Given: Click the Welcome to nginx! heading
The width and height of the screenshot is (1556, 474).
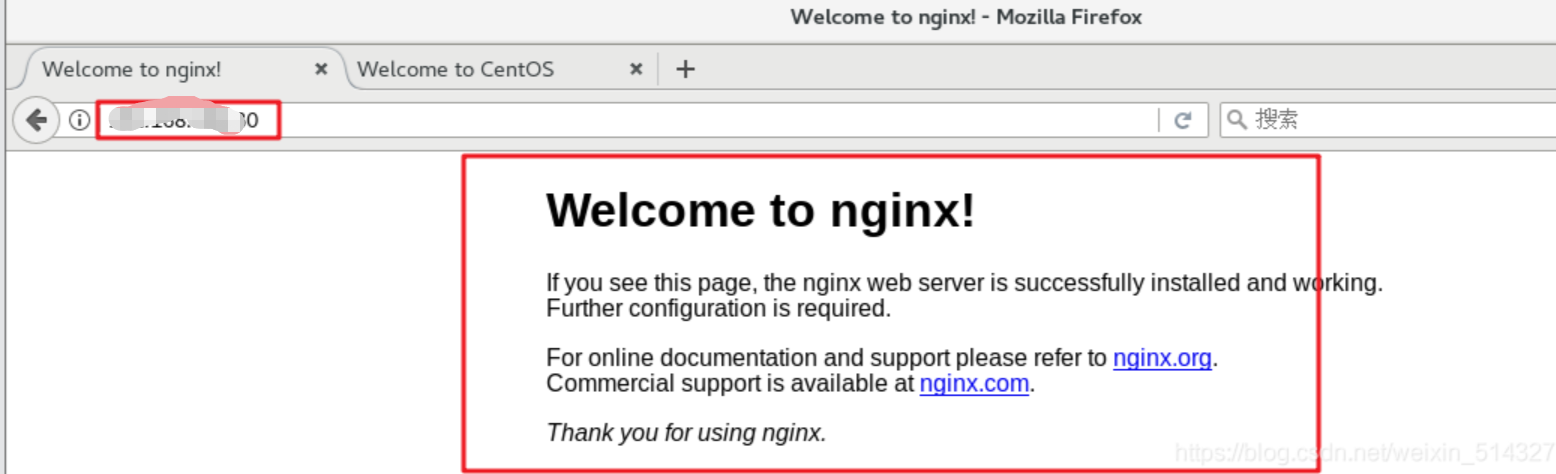Looking at the screenshot, I should pos(760,211).
